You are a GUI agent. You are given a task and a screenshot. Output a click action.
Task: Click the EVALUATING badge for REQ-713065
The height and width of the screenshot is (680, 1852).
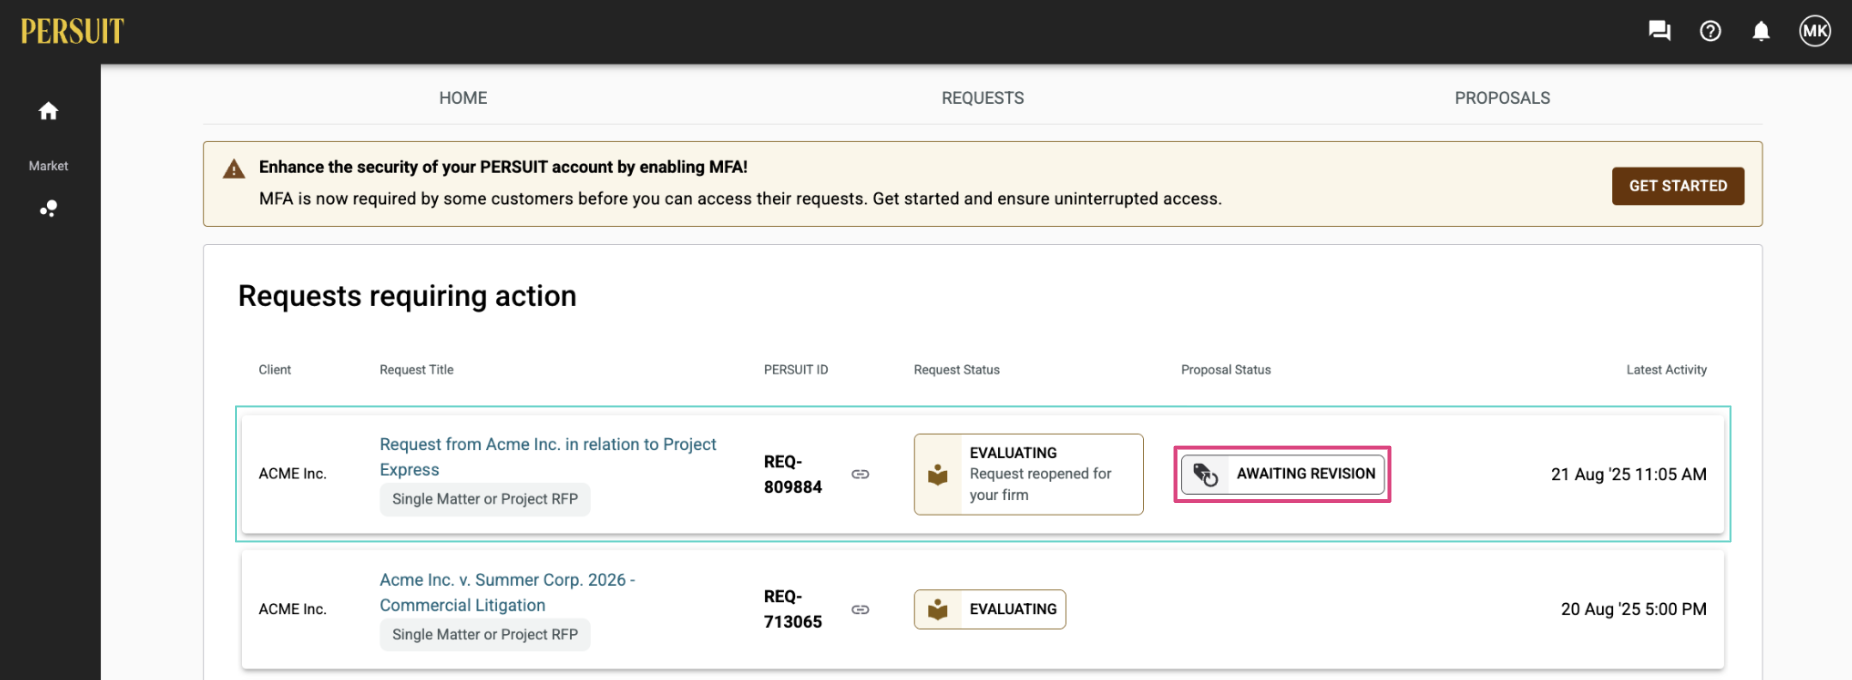tap(990, 609)
